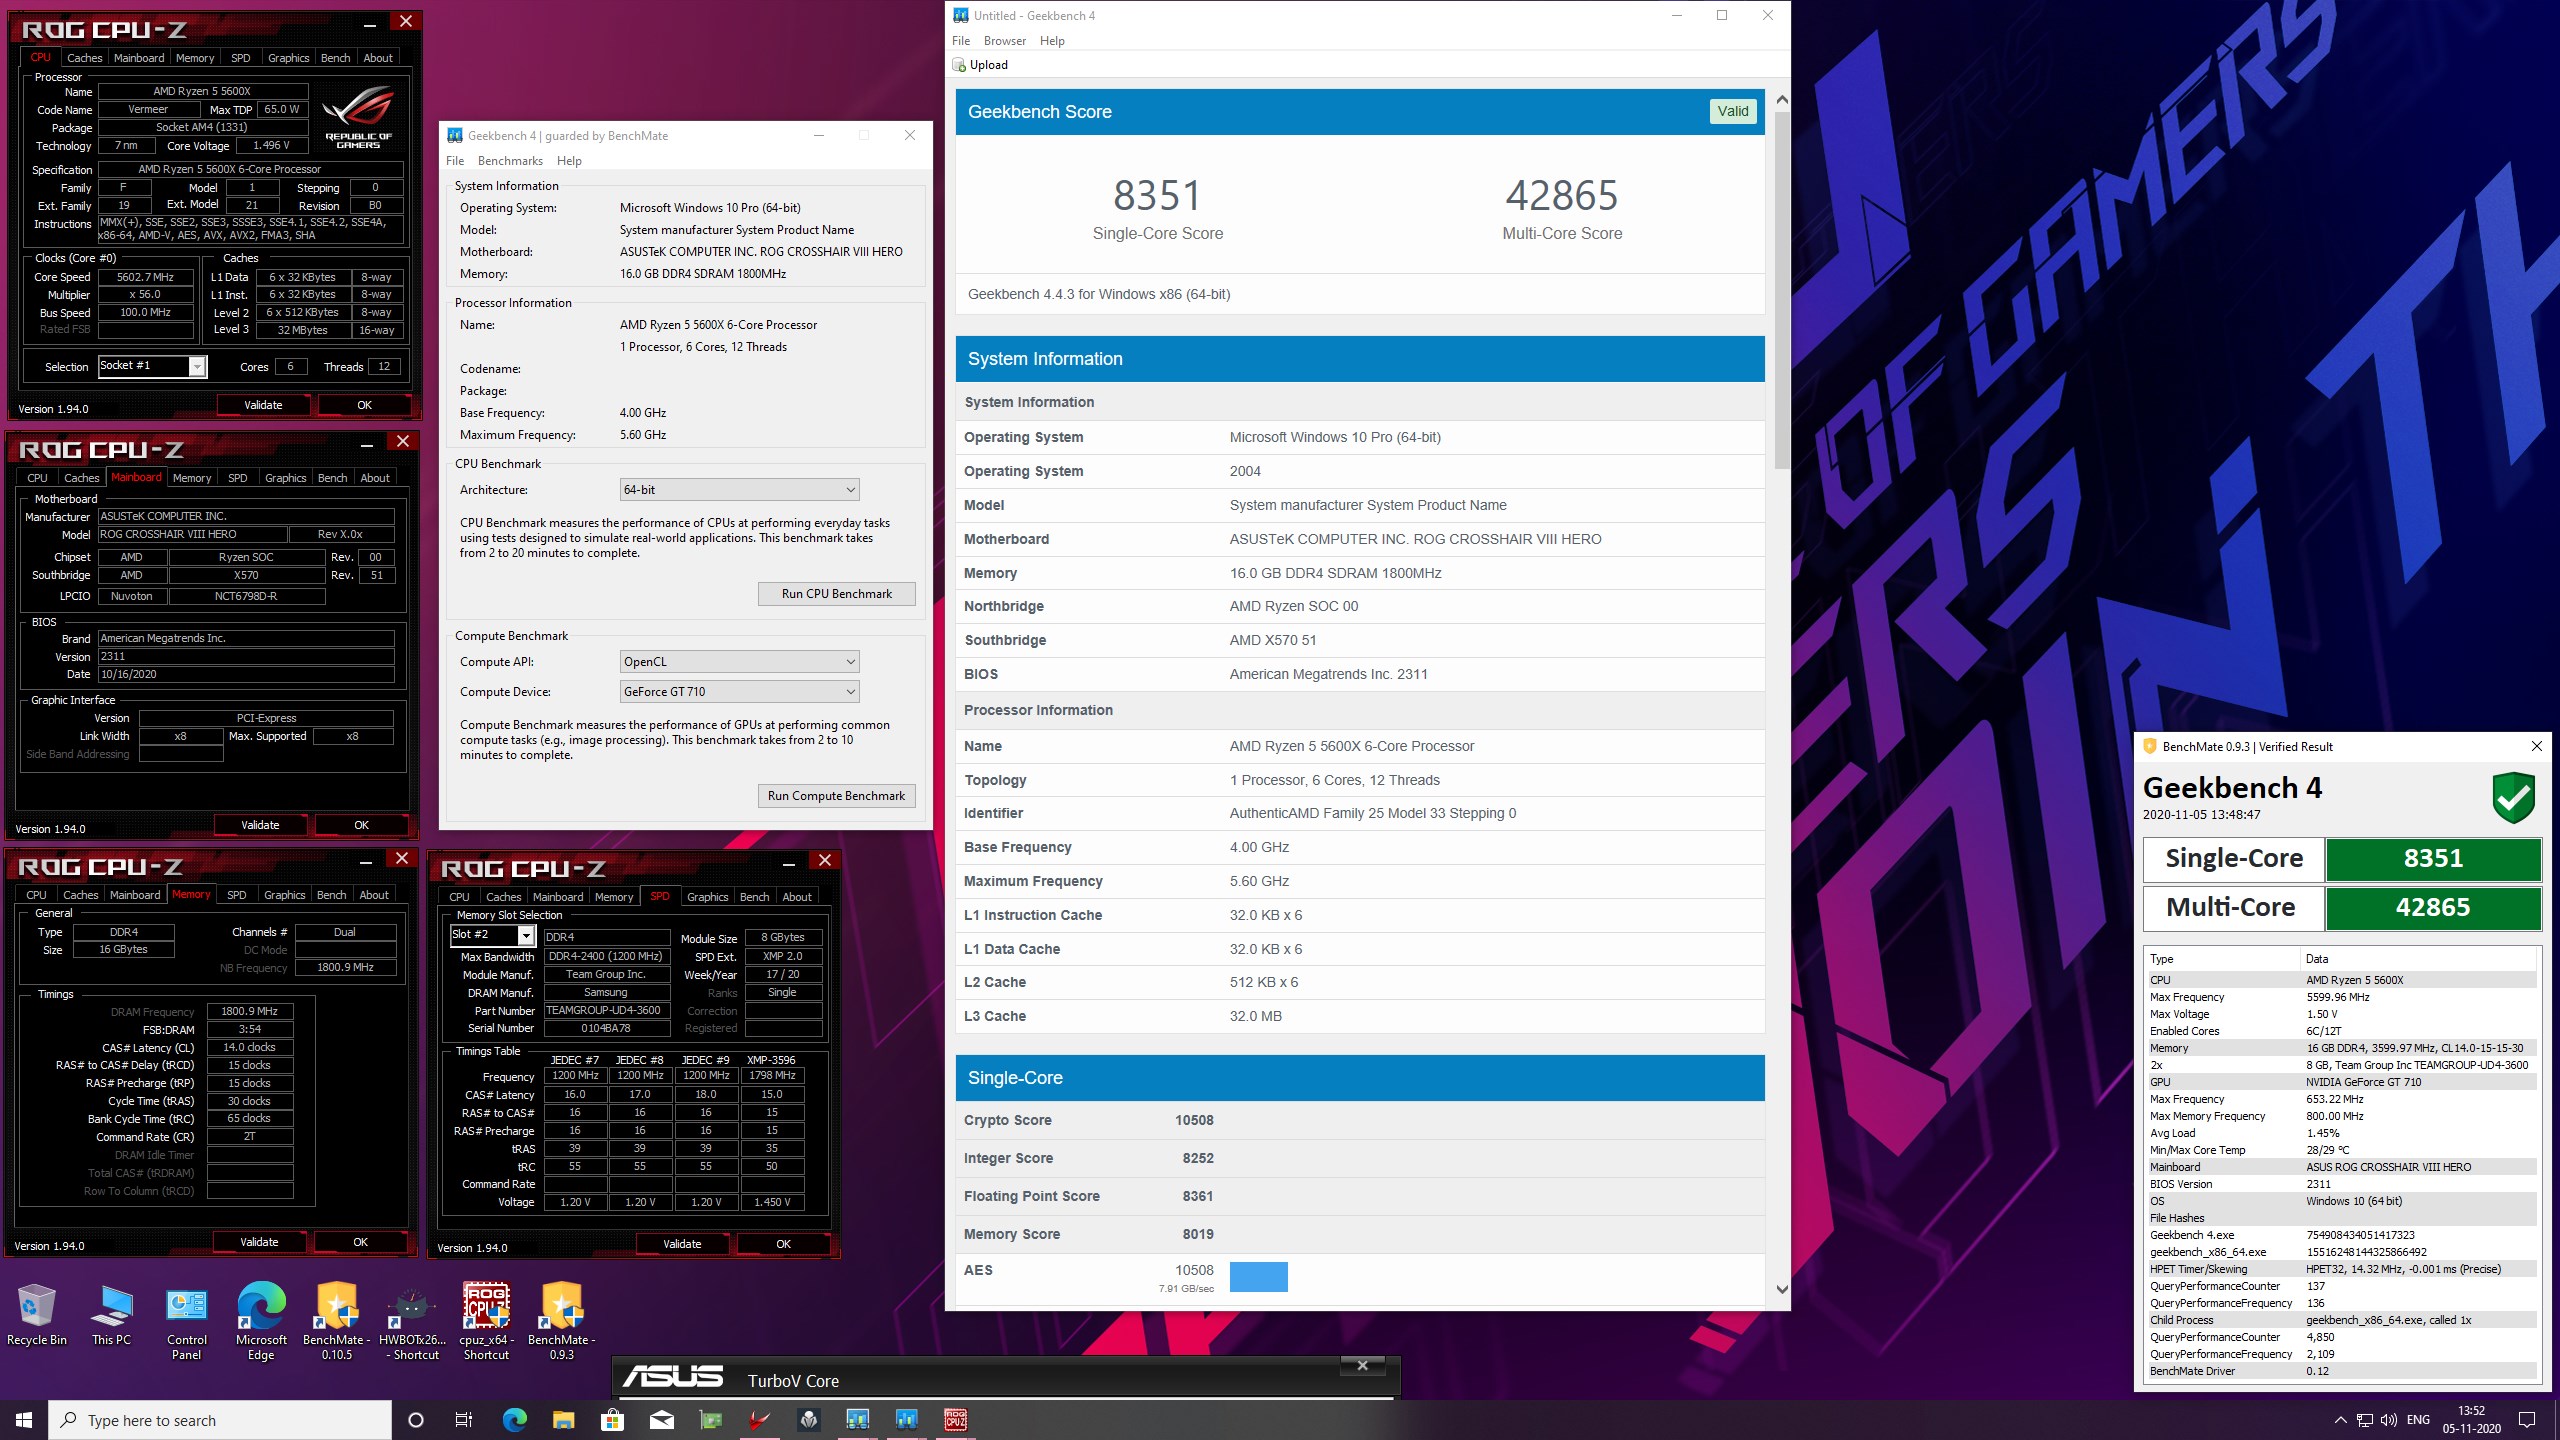This screenshot has height=1440, width=2560.
Task: Open Task View from the taskbar
Action: point(464,1420)
